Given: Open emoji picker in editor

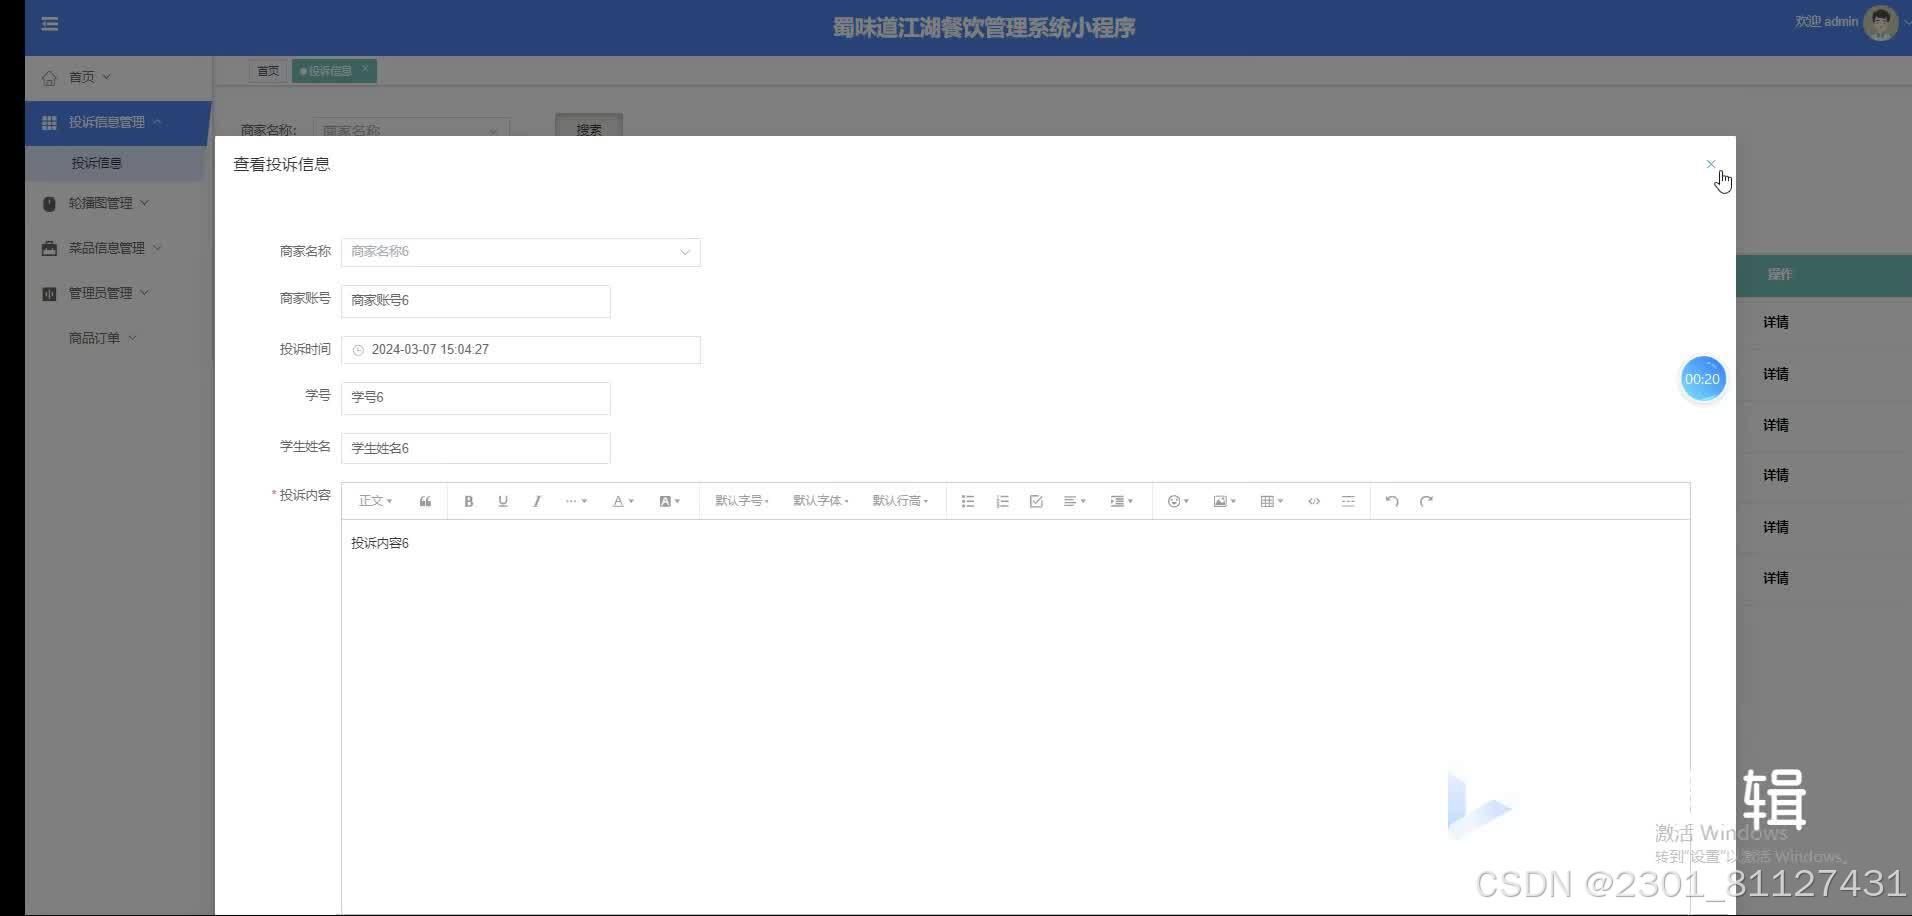Looking at the screenshot, I should click(1178, 501).
